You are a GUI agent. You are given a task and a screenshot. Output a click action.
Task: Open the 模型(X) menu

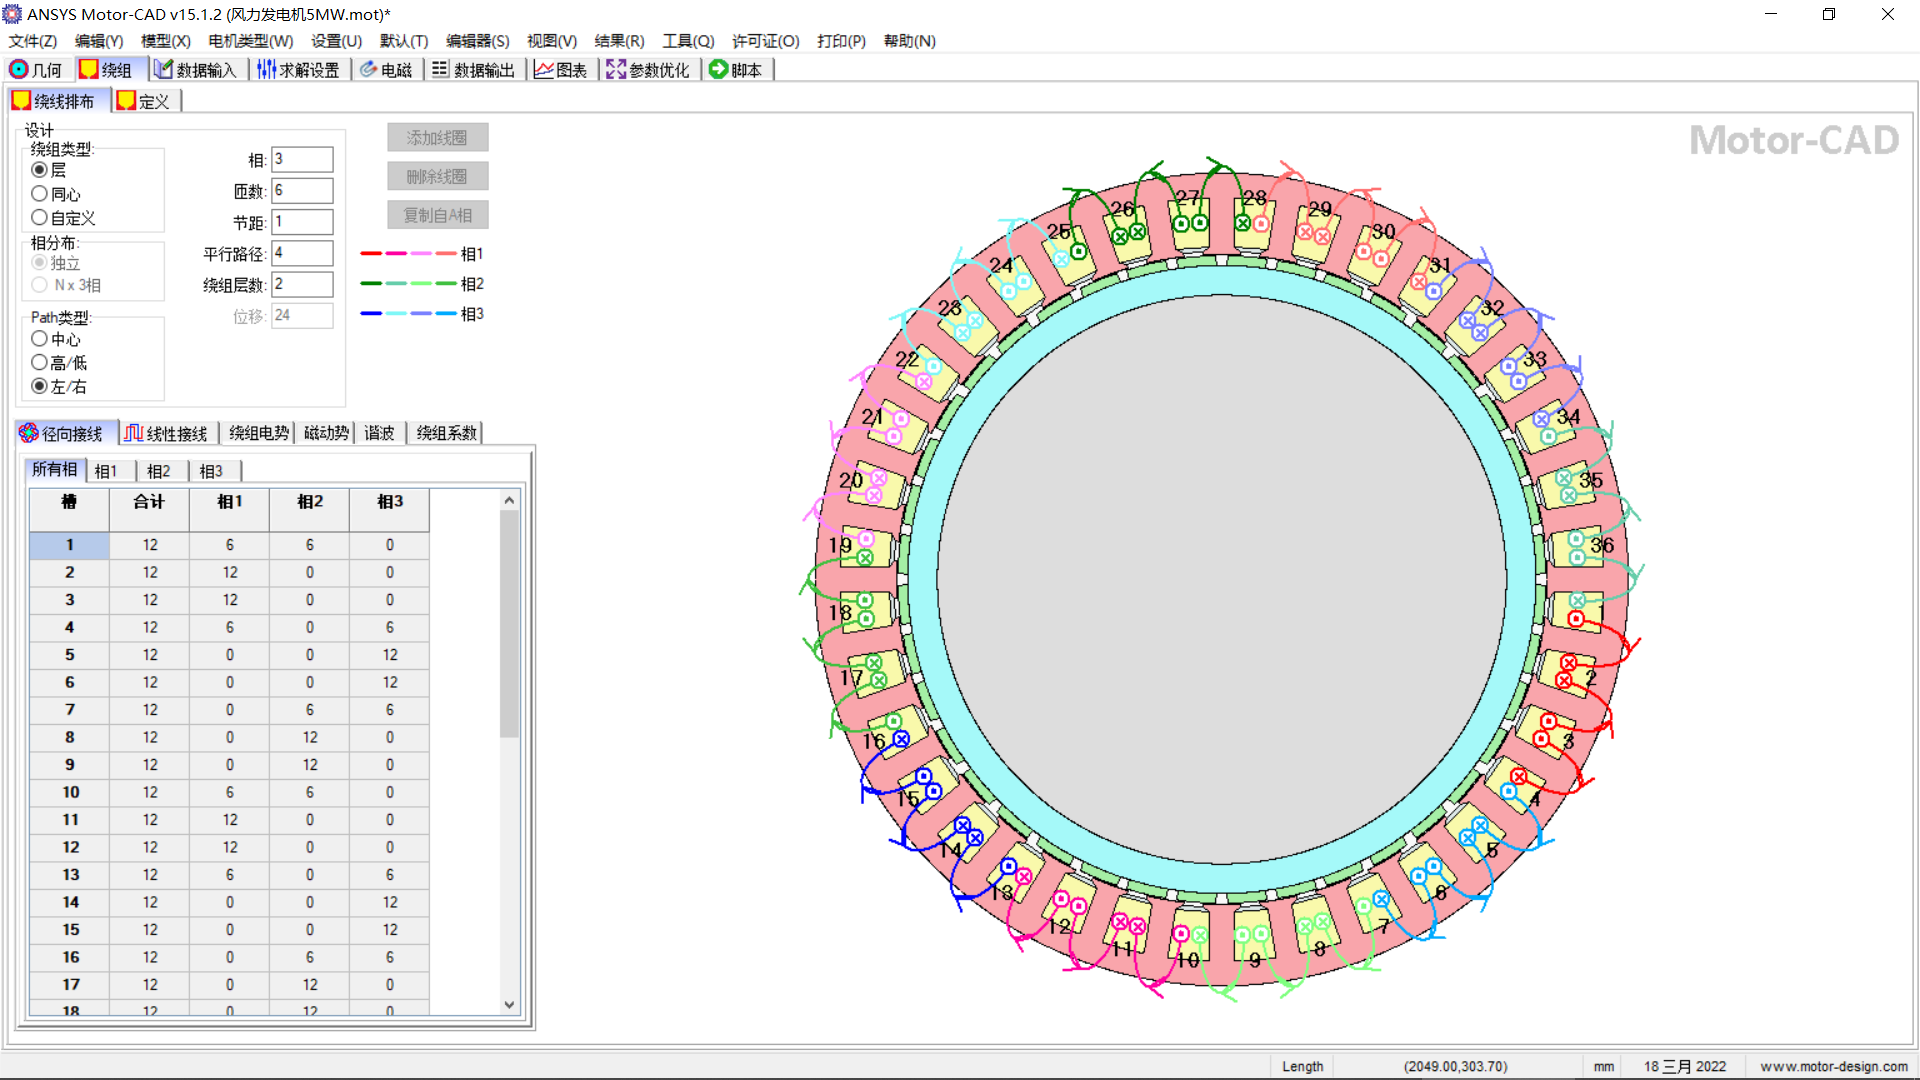click(165, 41)
